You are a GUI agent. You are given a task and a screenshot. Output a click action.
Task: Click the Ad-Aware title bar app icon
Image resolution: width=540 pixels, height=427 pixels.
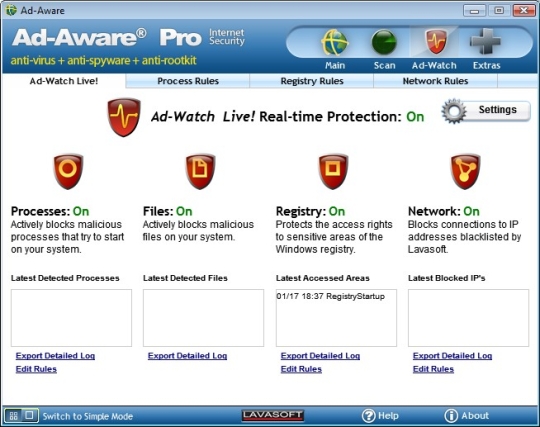(11, 10)
